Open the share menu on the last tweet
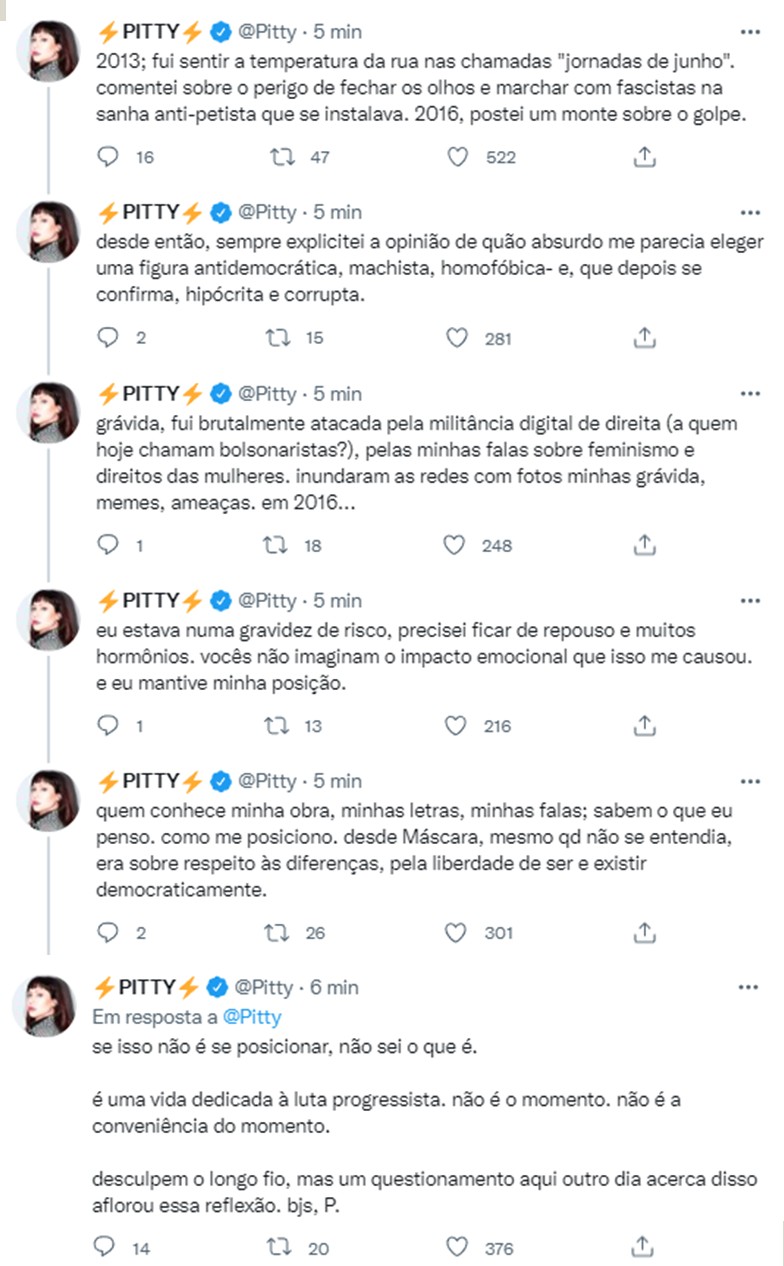Image resolution: width=784 pixels, height=1266 pixels. pyautogui.click(x=644, y=1248)
